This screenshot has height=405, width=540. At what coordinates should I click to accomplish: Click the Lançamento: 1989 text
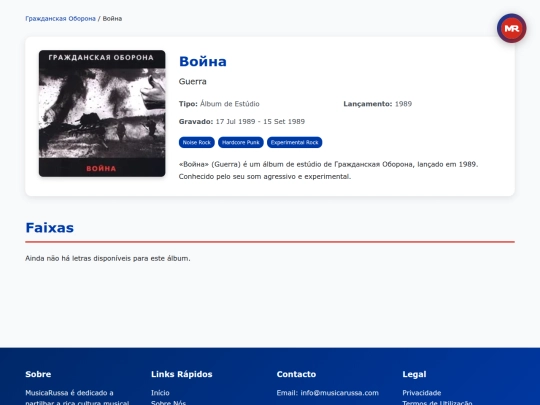pyautogui.click(x=377, y=104)
